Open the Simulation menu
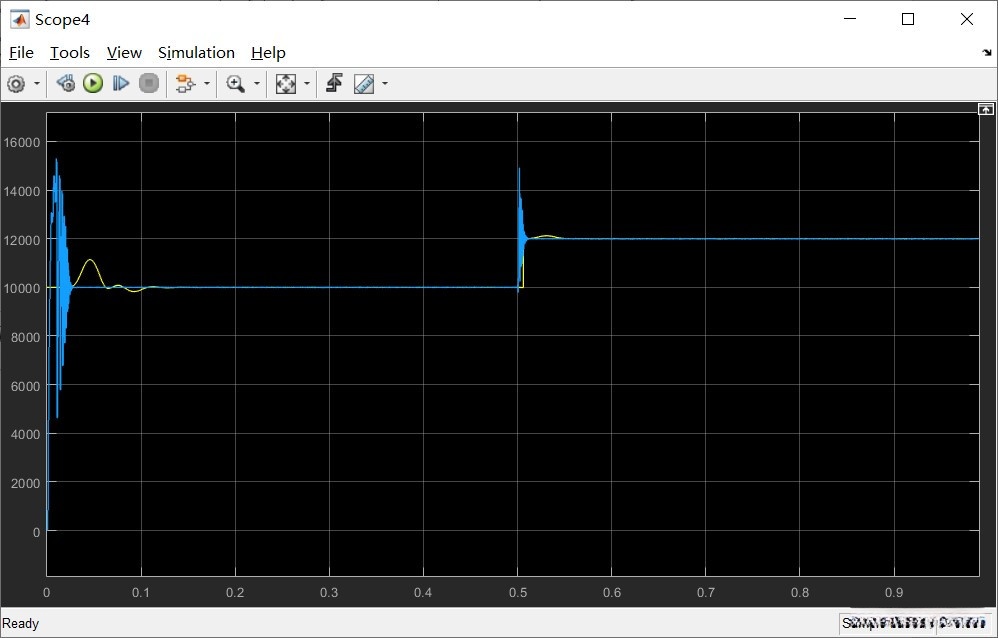The height and width of the screenshot is (638, 998). coord(196,53)
